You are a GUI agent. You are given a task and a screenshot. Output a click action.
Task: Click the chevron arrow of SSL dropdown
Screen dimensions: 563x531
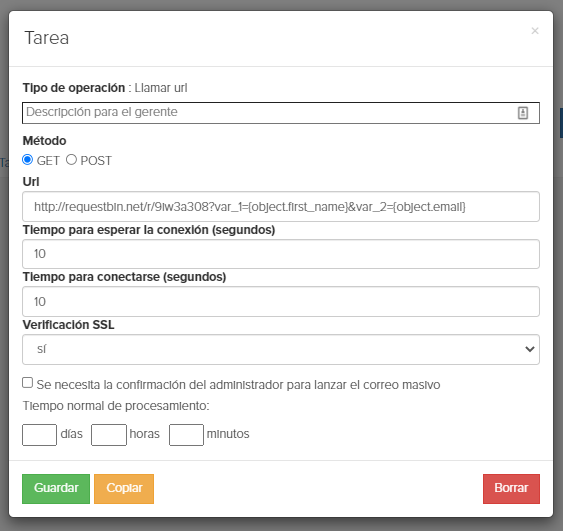pyautogui.click(x=530, y=349)
